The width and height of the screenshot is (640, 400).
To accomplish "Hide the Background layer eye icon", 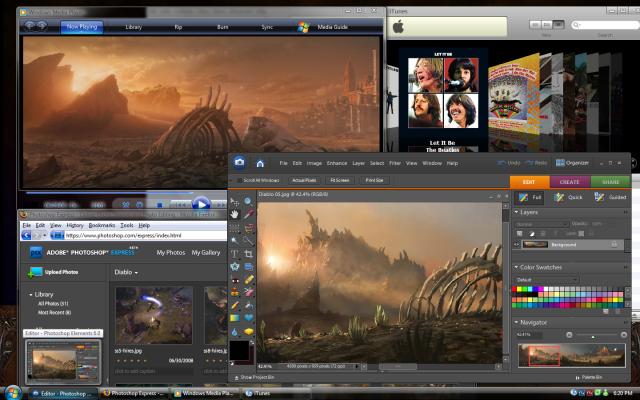I will 517,244.
